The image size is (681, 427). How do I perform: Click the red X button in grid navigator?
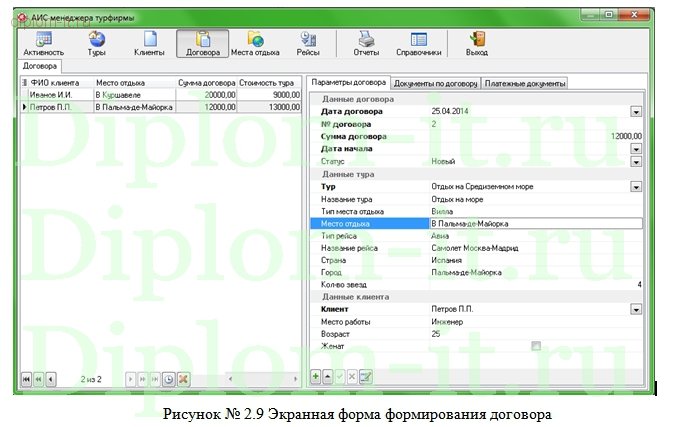tap(184, 379)
